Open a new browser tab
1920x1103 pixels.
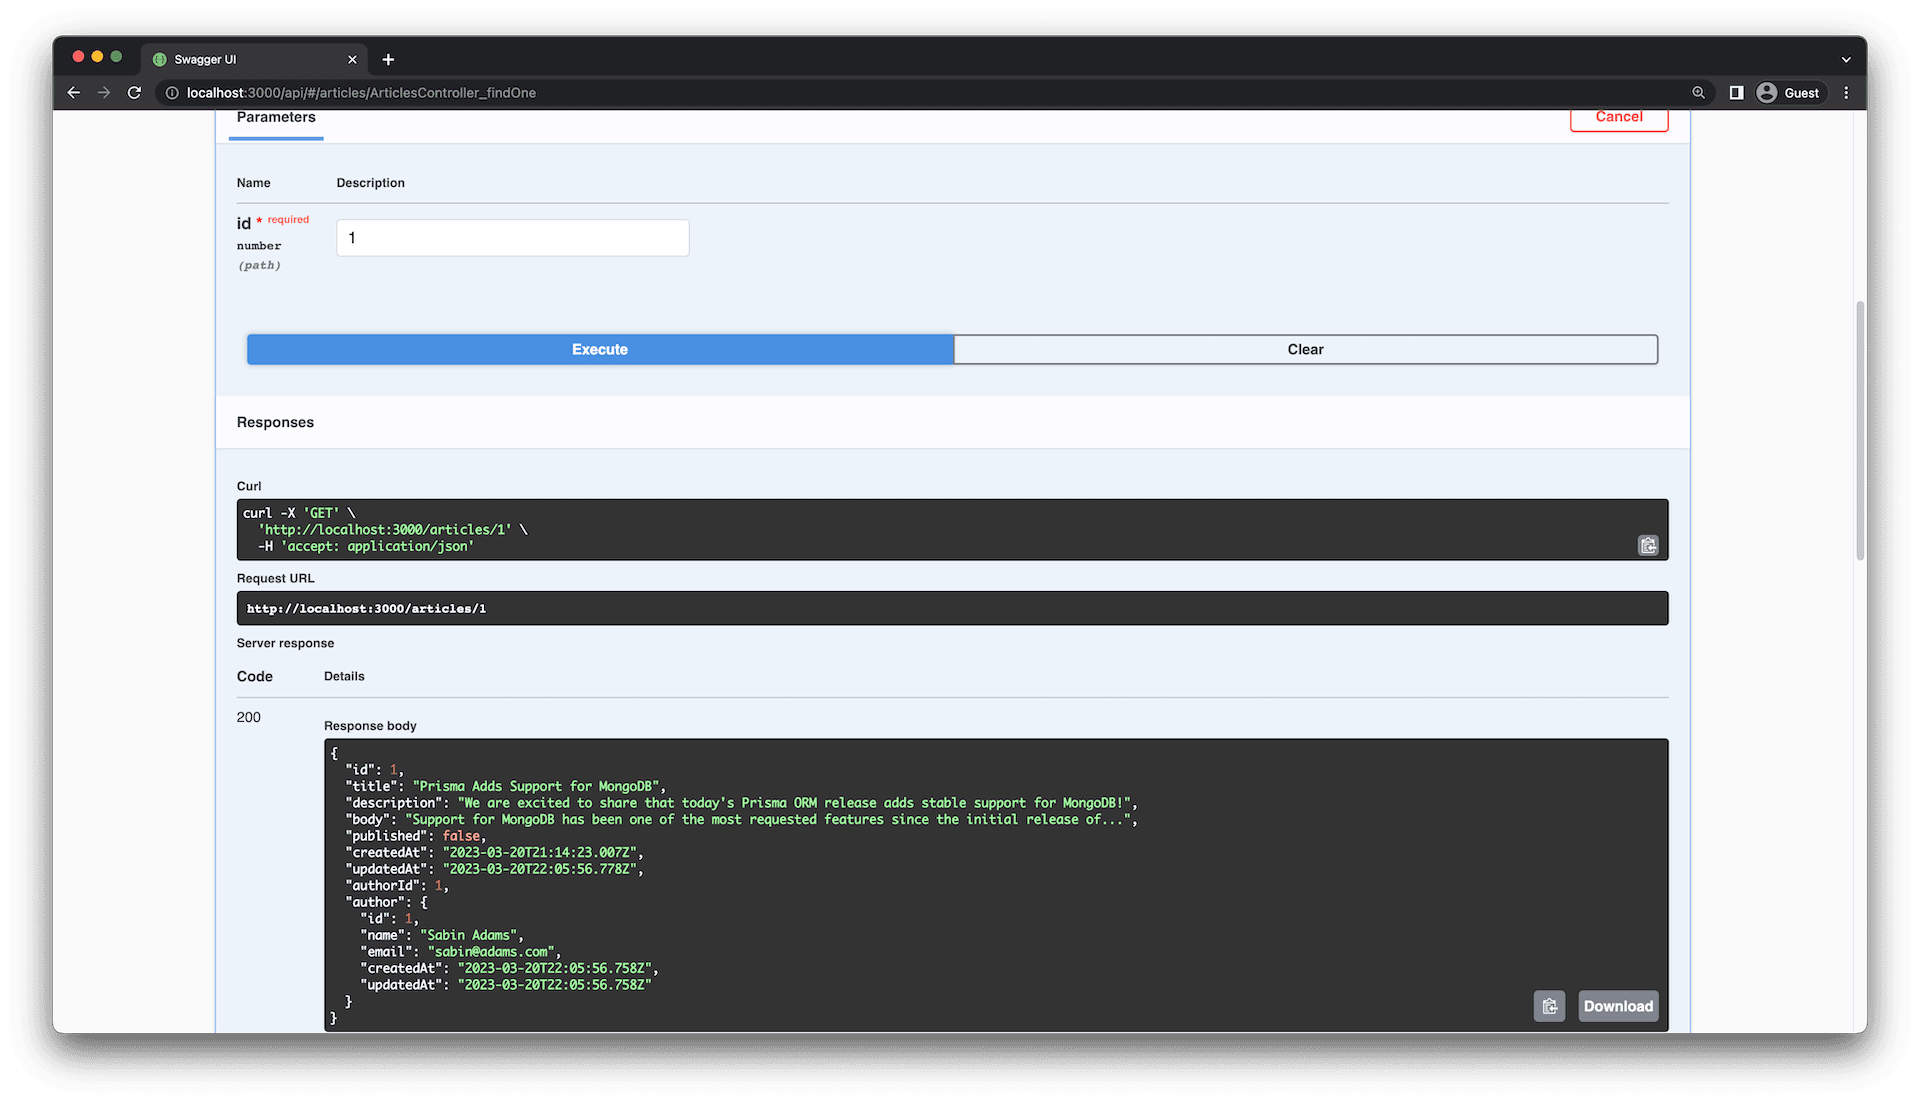pos(388,60)
